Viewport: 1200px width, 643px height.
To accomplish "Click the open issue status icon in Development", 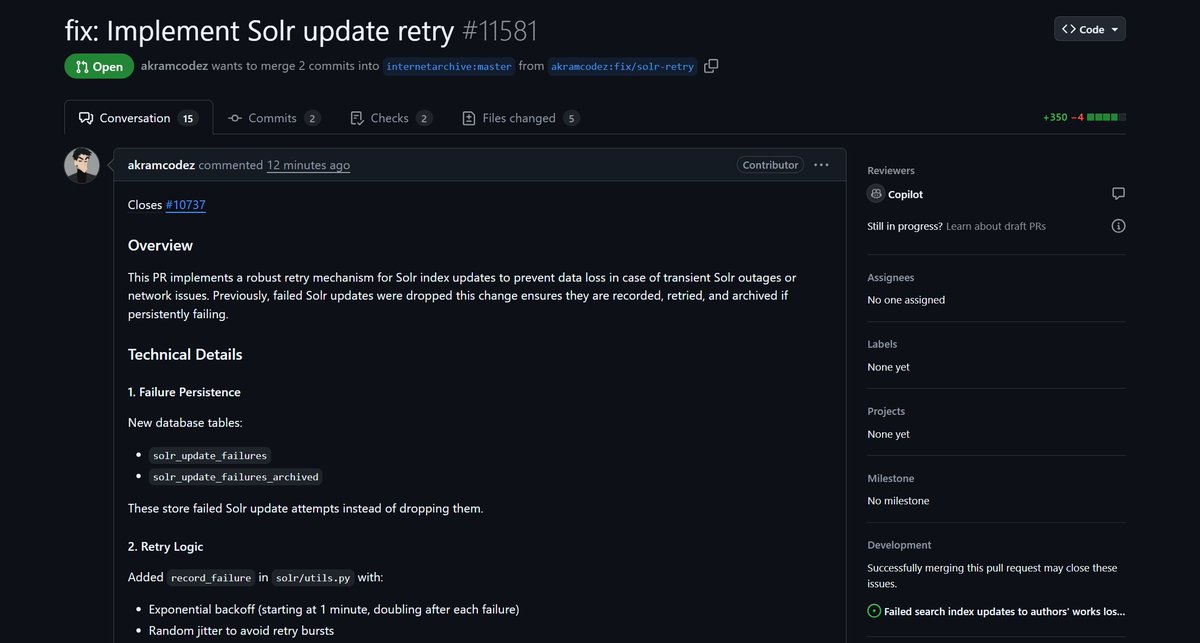I will tap(874, 611).
